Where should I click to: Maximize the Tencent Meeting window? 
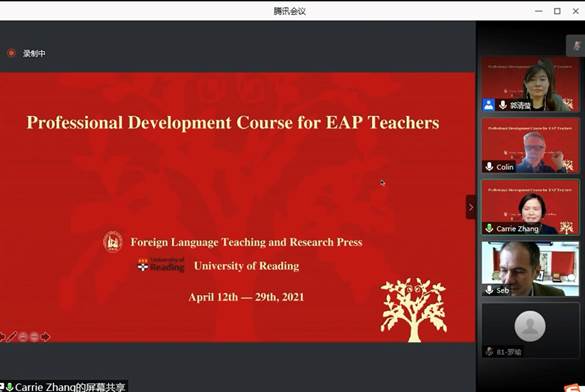pyautogui.click(x=557, y=11)
